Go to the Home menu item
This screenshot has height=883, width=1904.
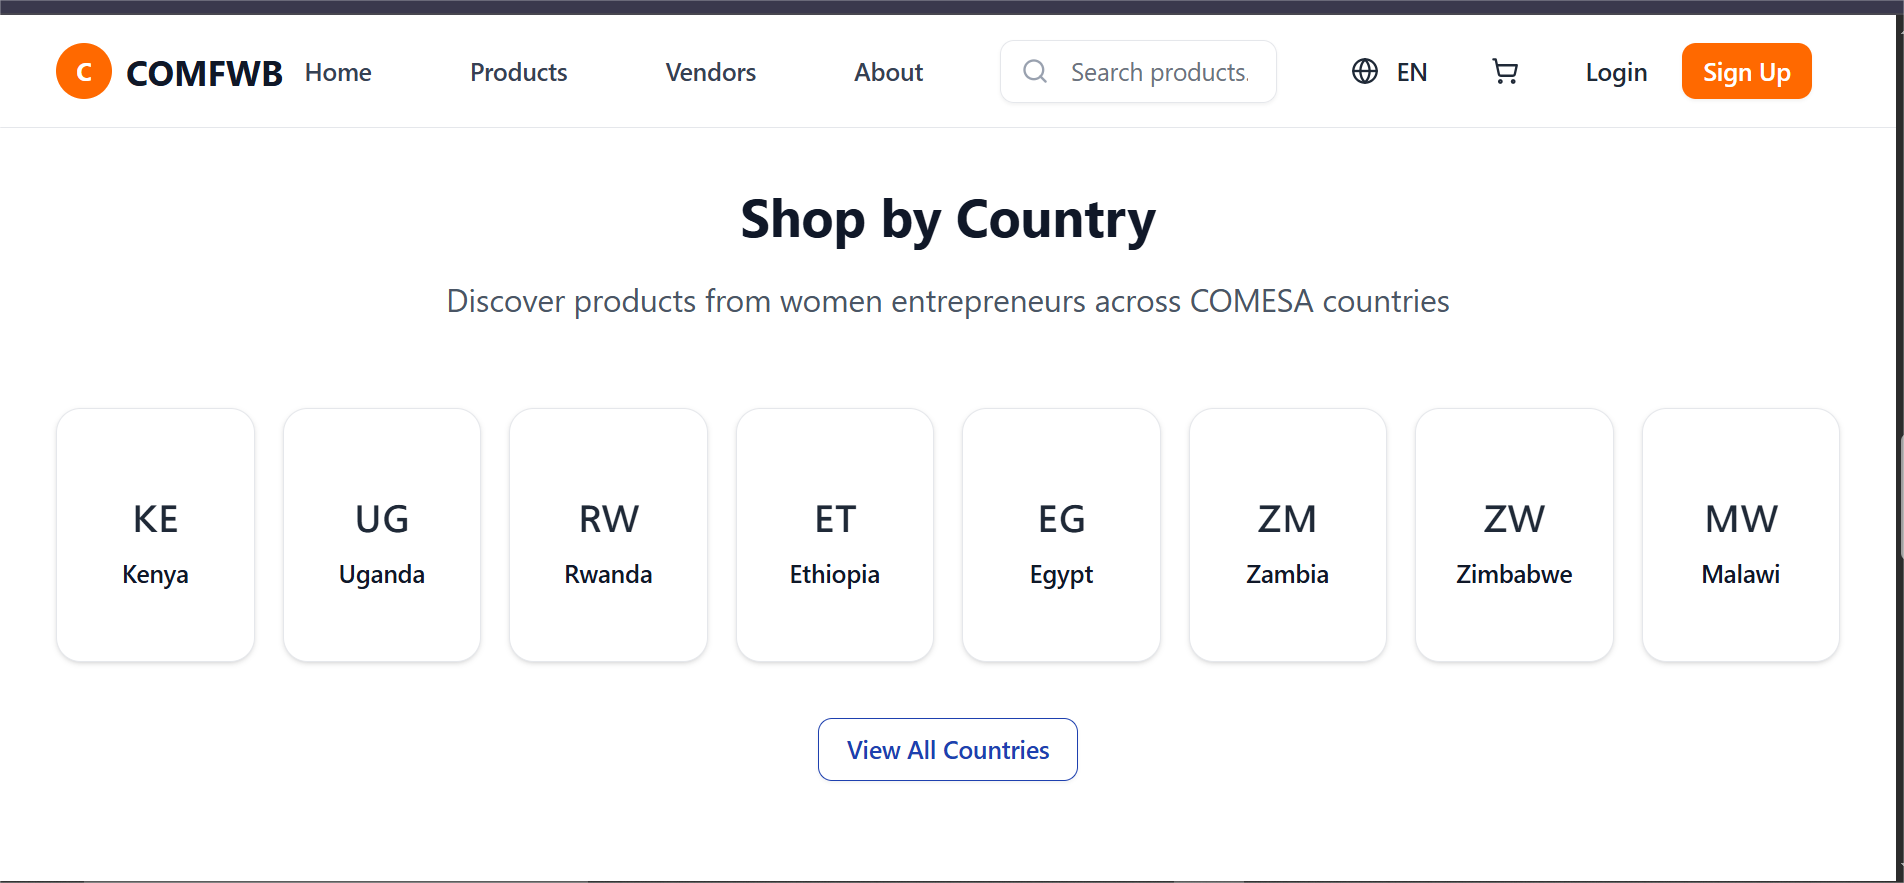point(338,72)
